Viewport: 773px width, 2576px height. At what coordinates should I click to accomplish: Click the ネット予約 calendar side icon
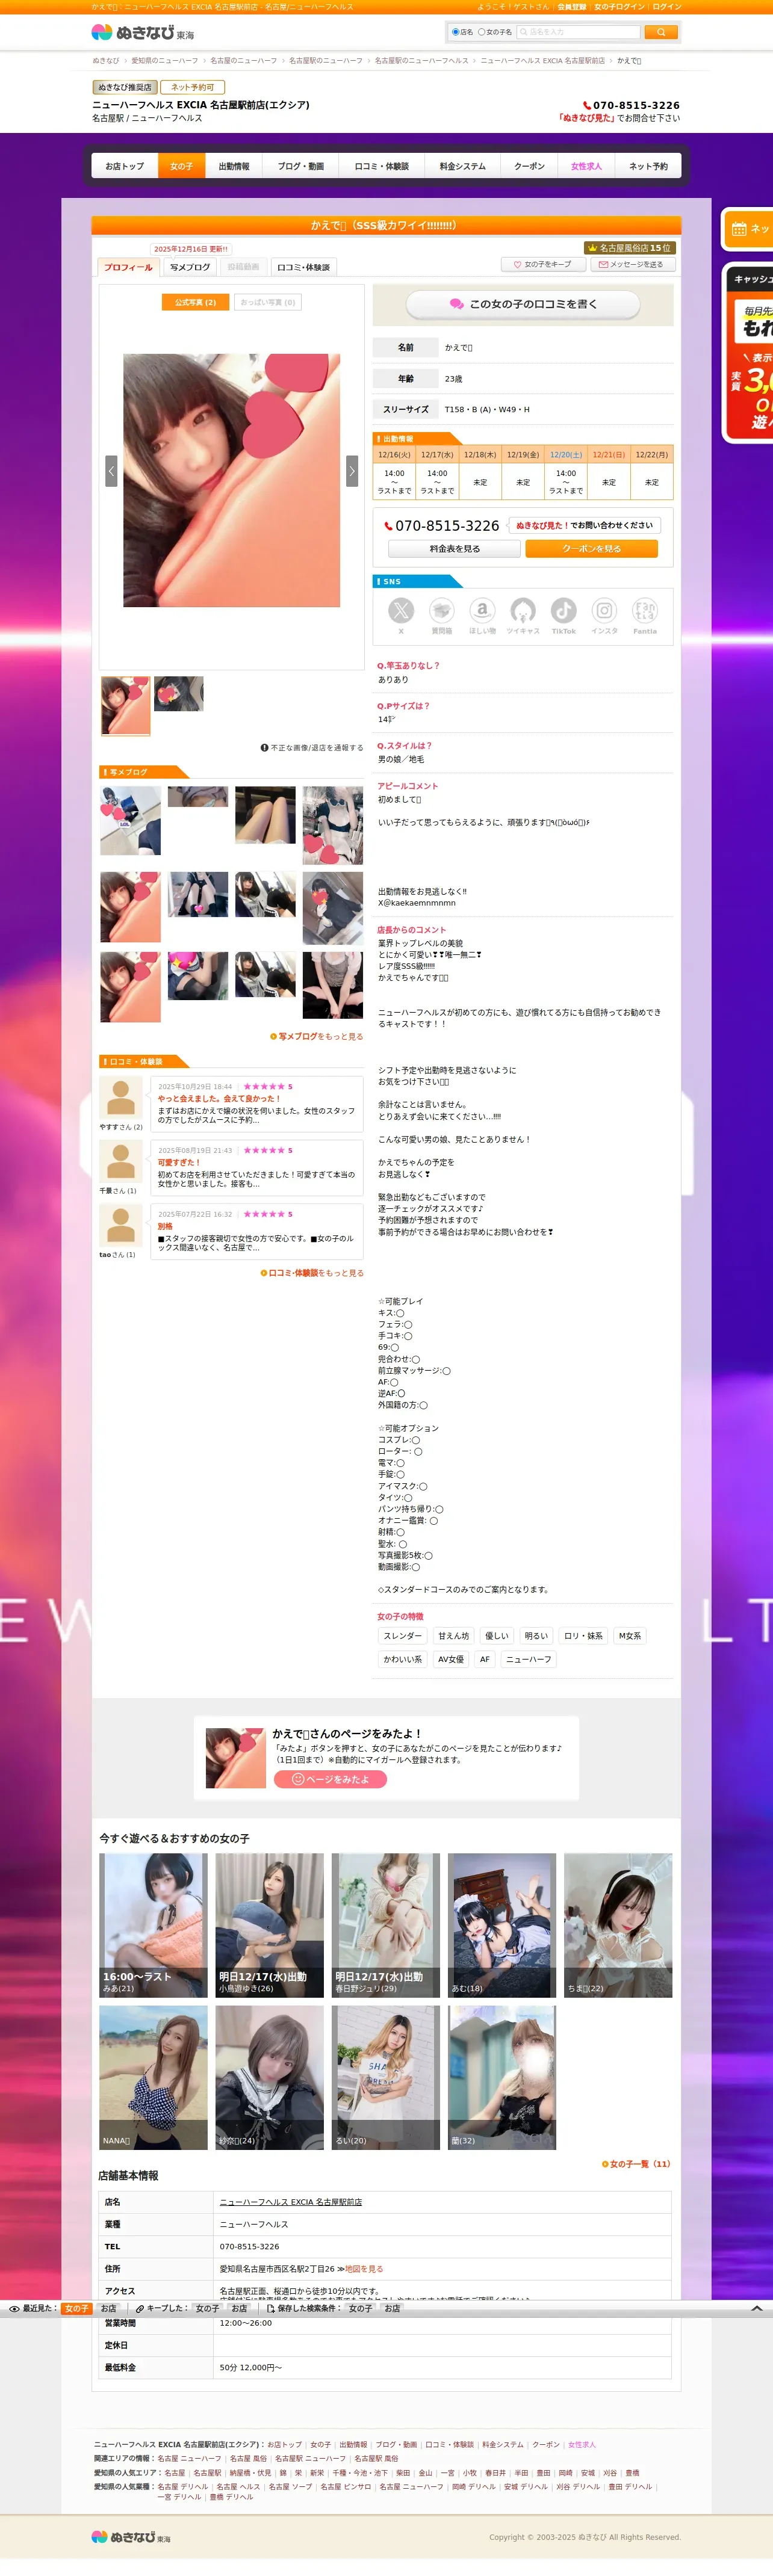739,229
